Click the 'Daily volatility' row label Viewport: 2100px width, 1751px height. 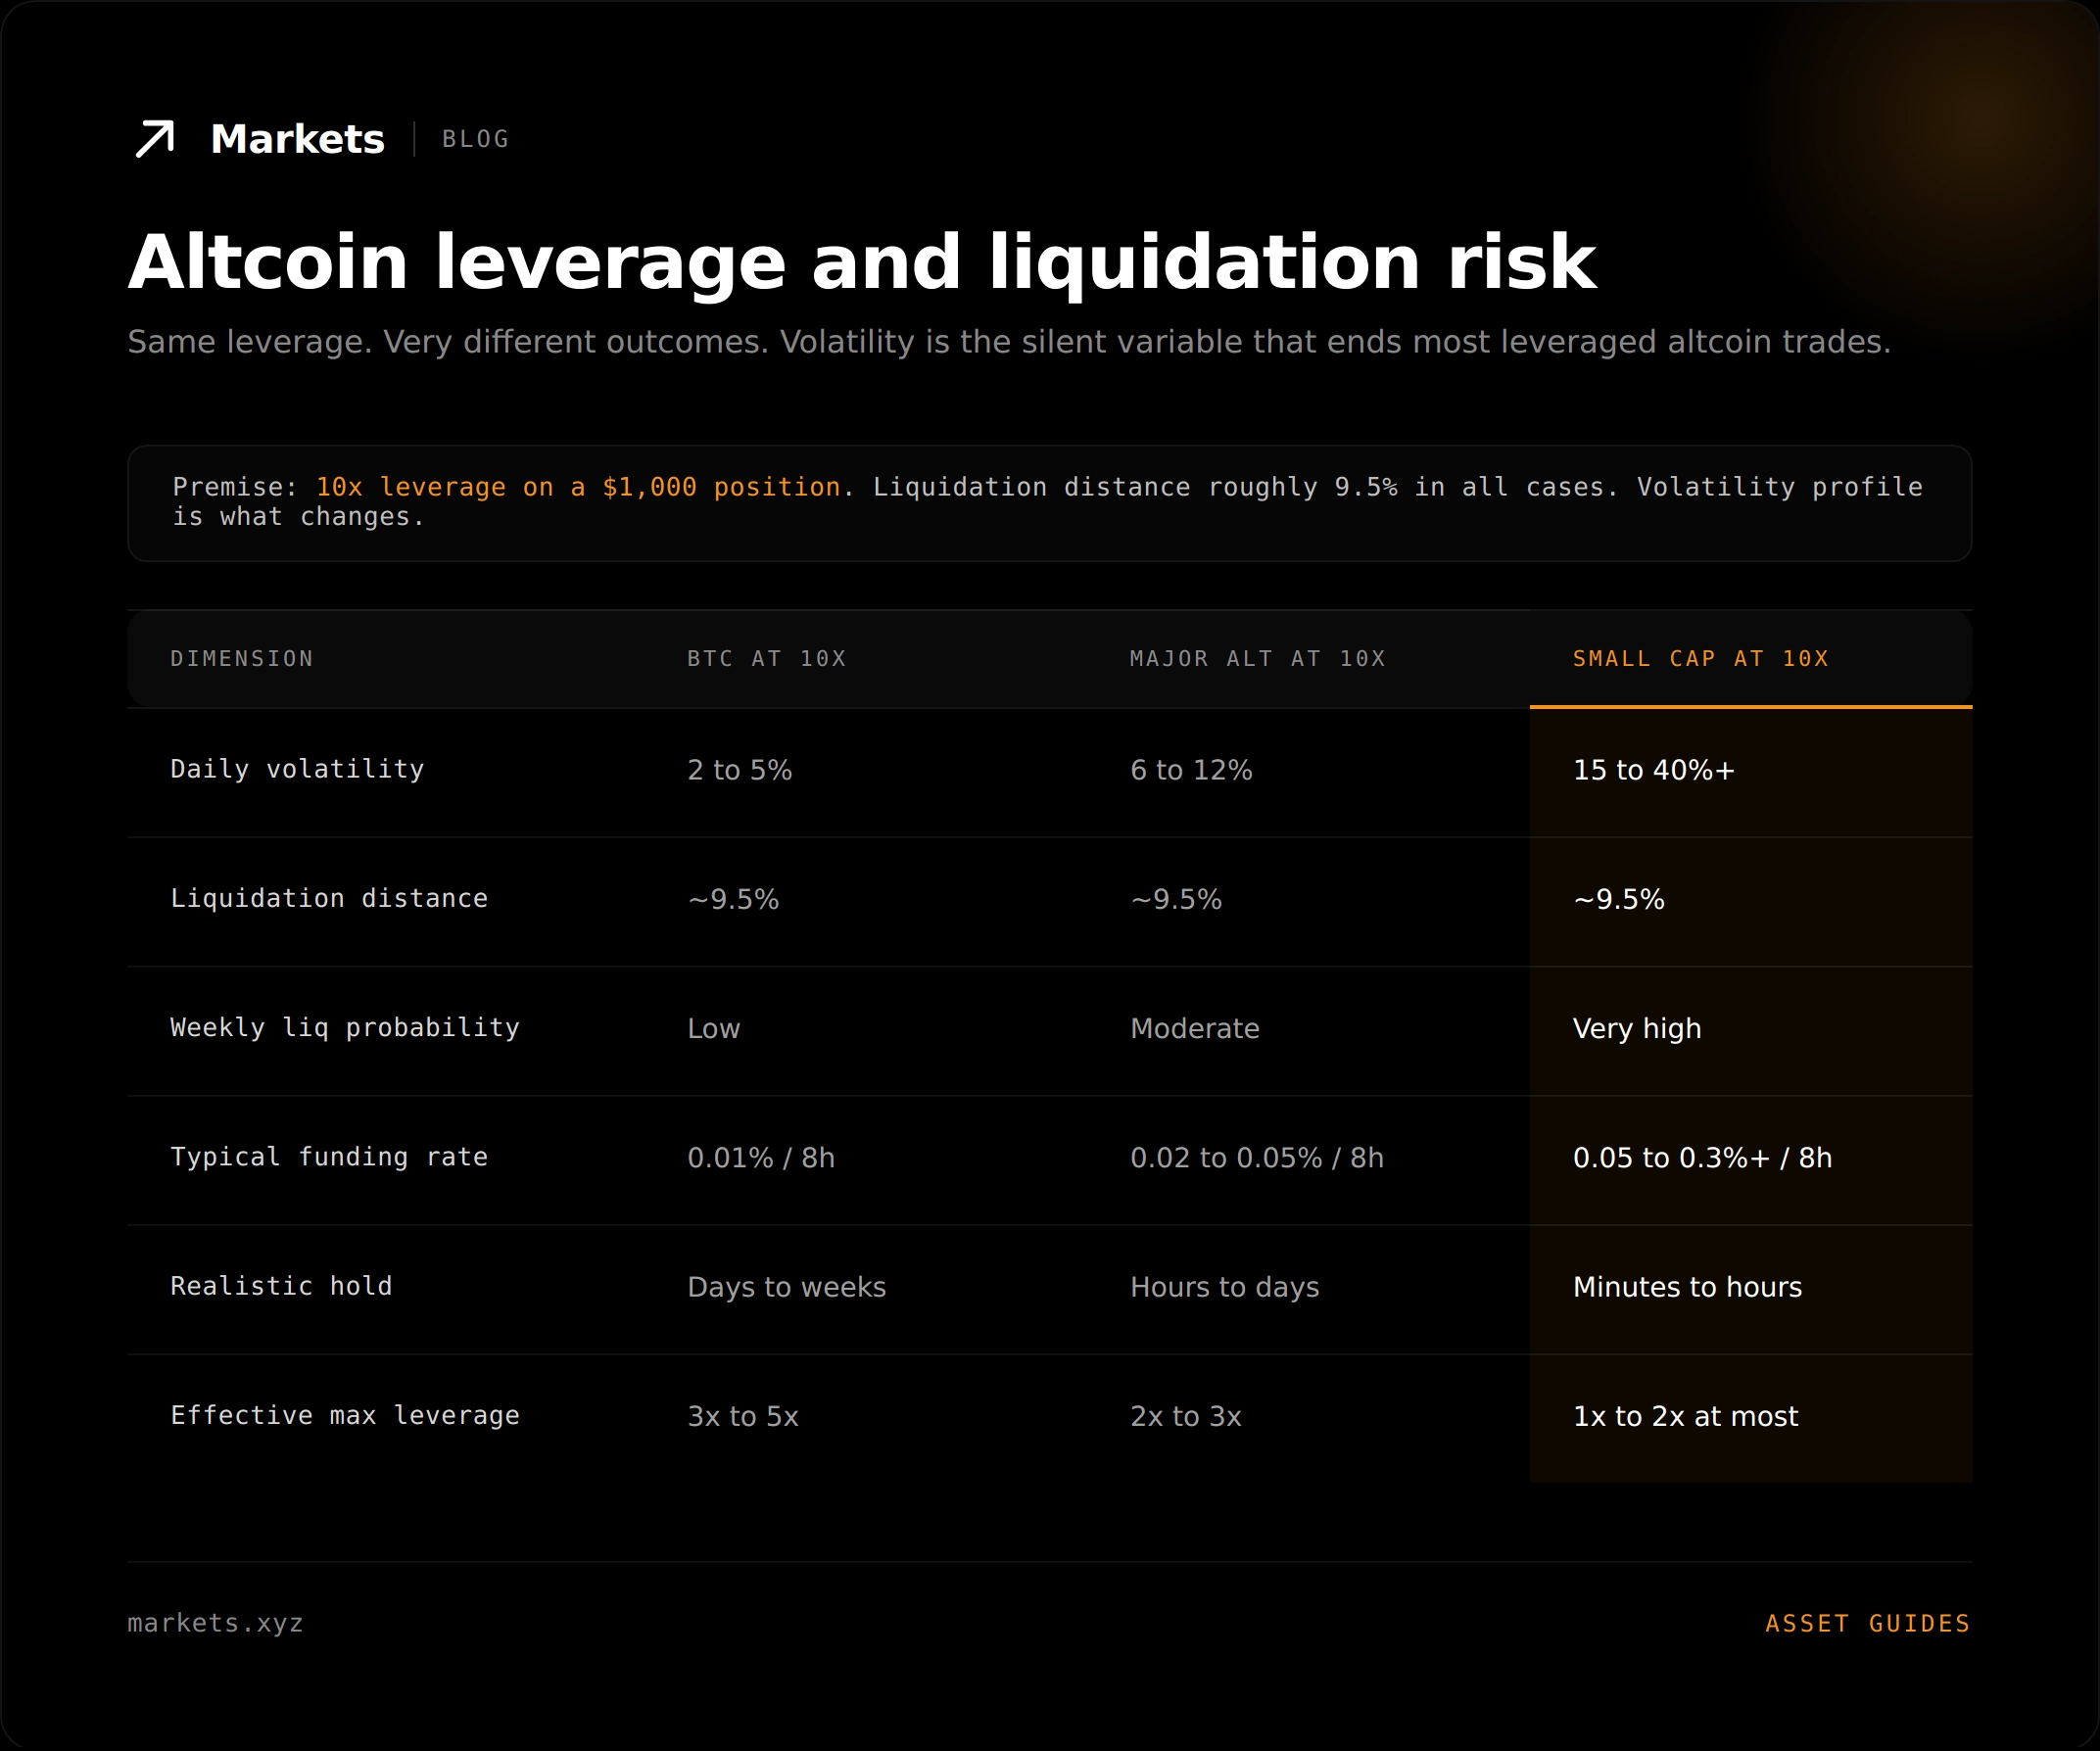[297, 769]
